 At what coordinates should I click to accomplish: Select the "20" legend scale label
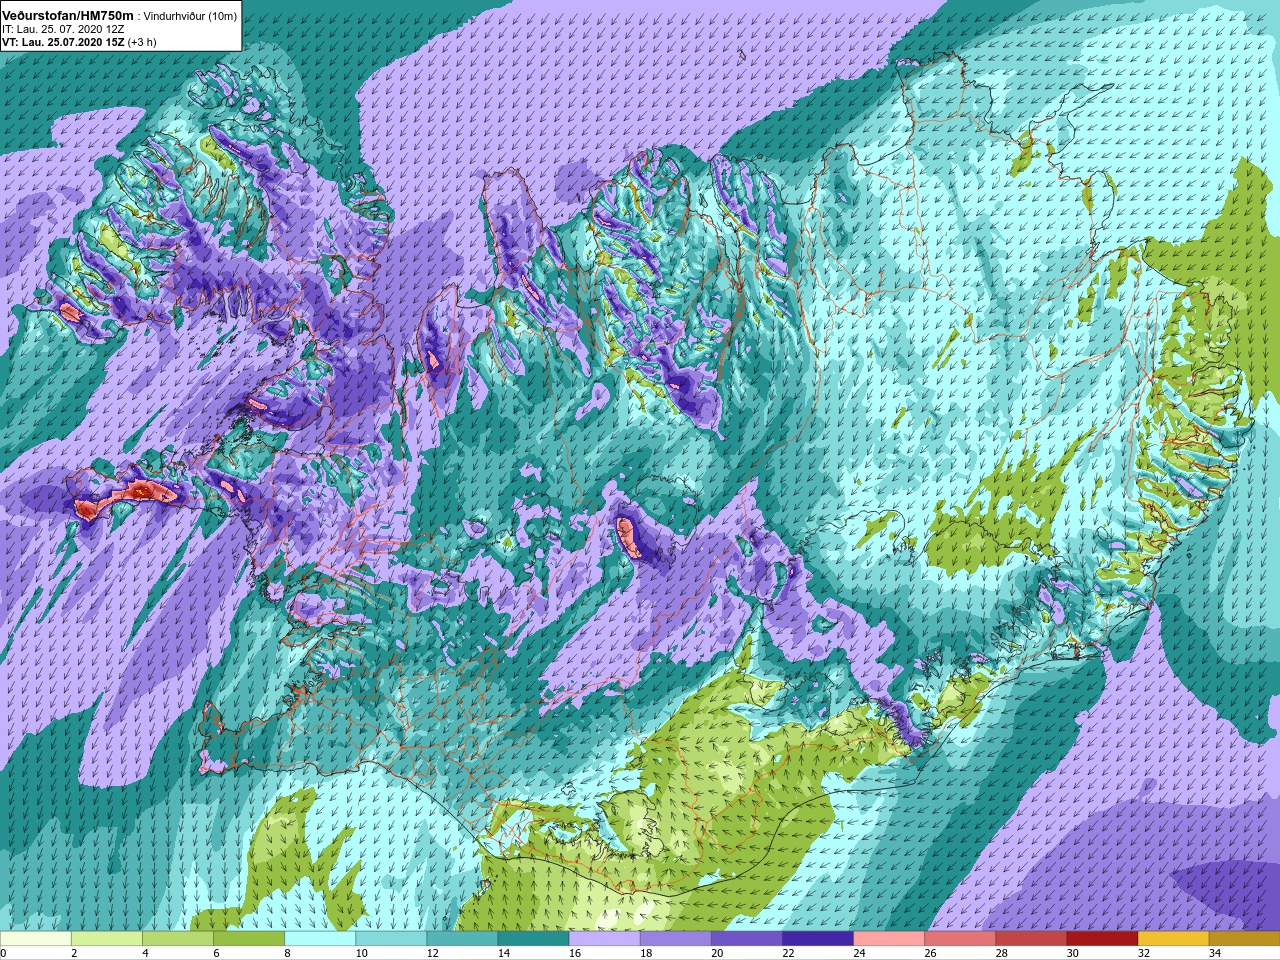tap(716, 953)
